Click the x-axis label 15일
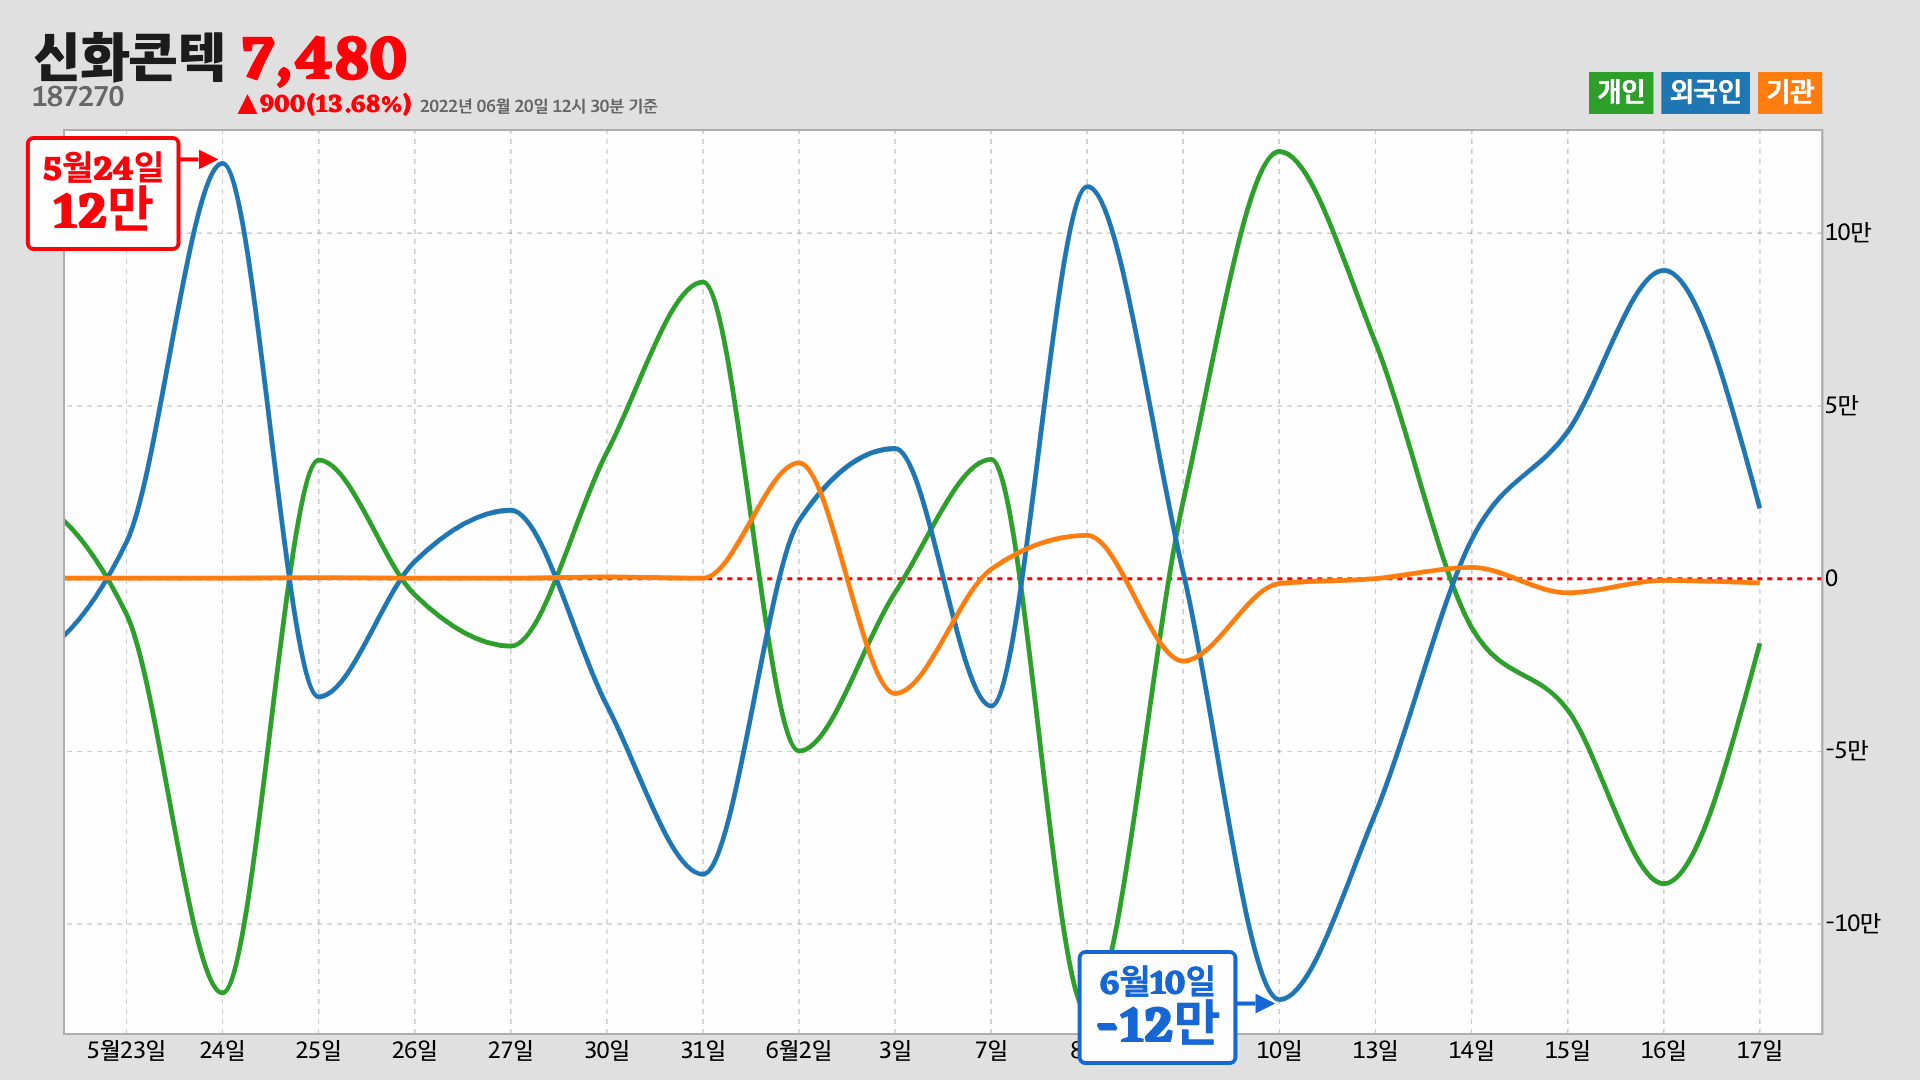This screenshot has height=1080, width=1920. pos(1567,1050)
